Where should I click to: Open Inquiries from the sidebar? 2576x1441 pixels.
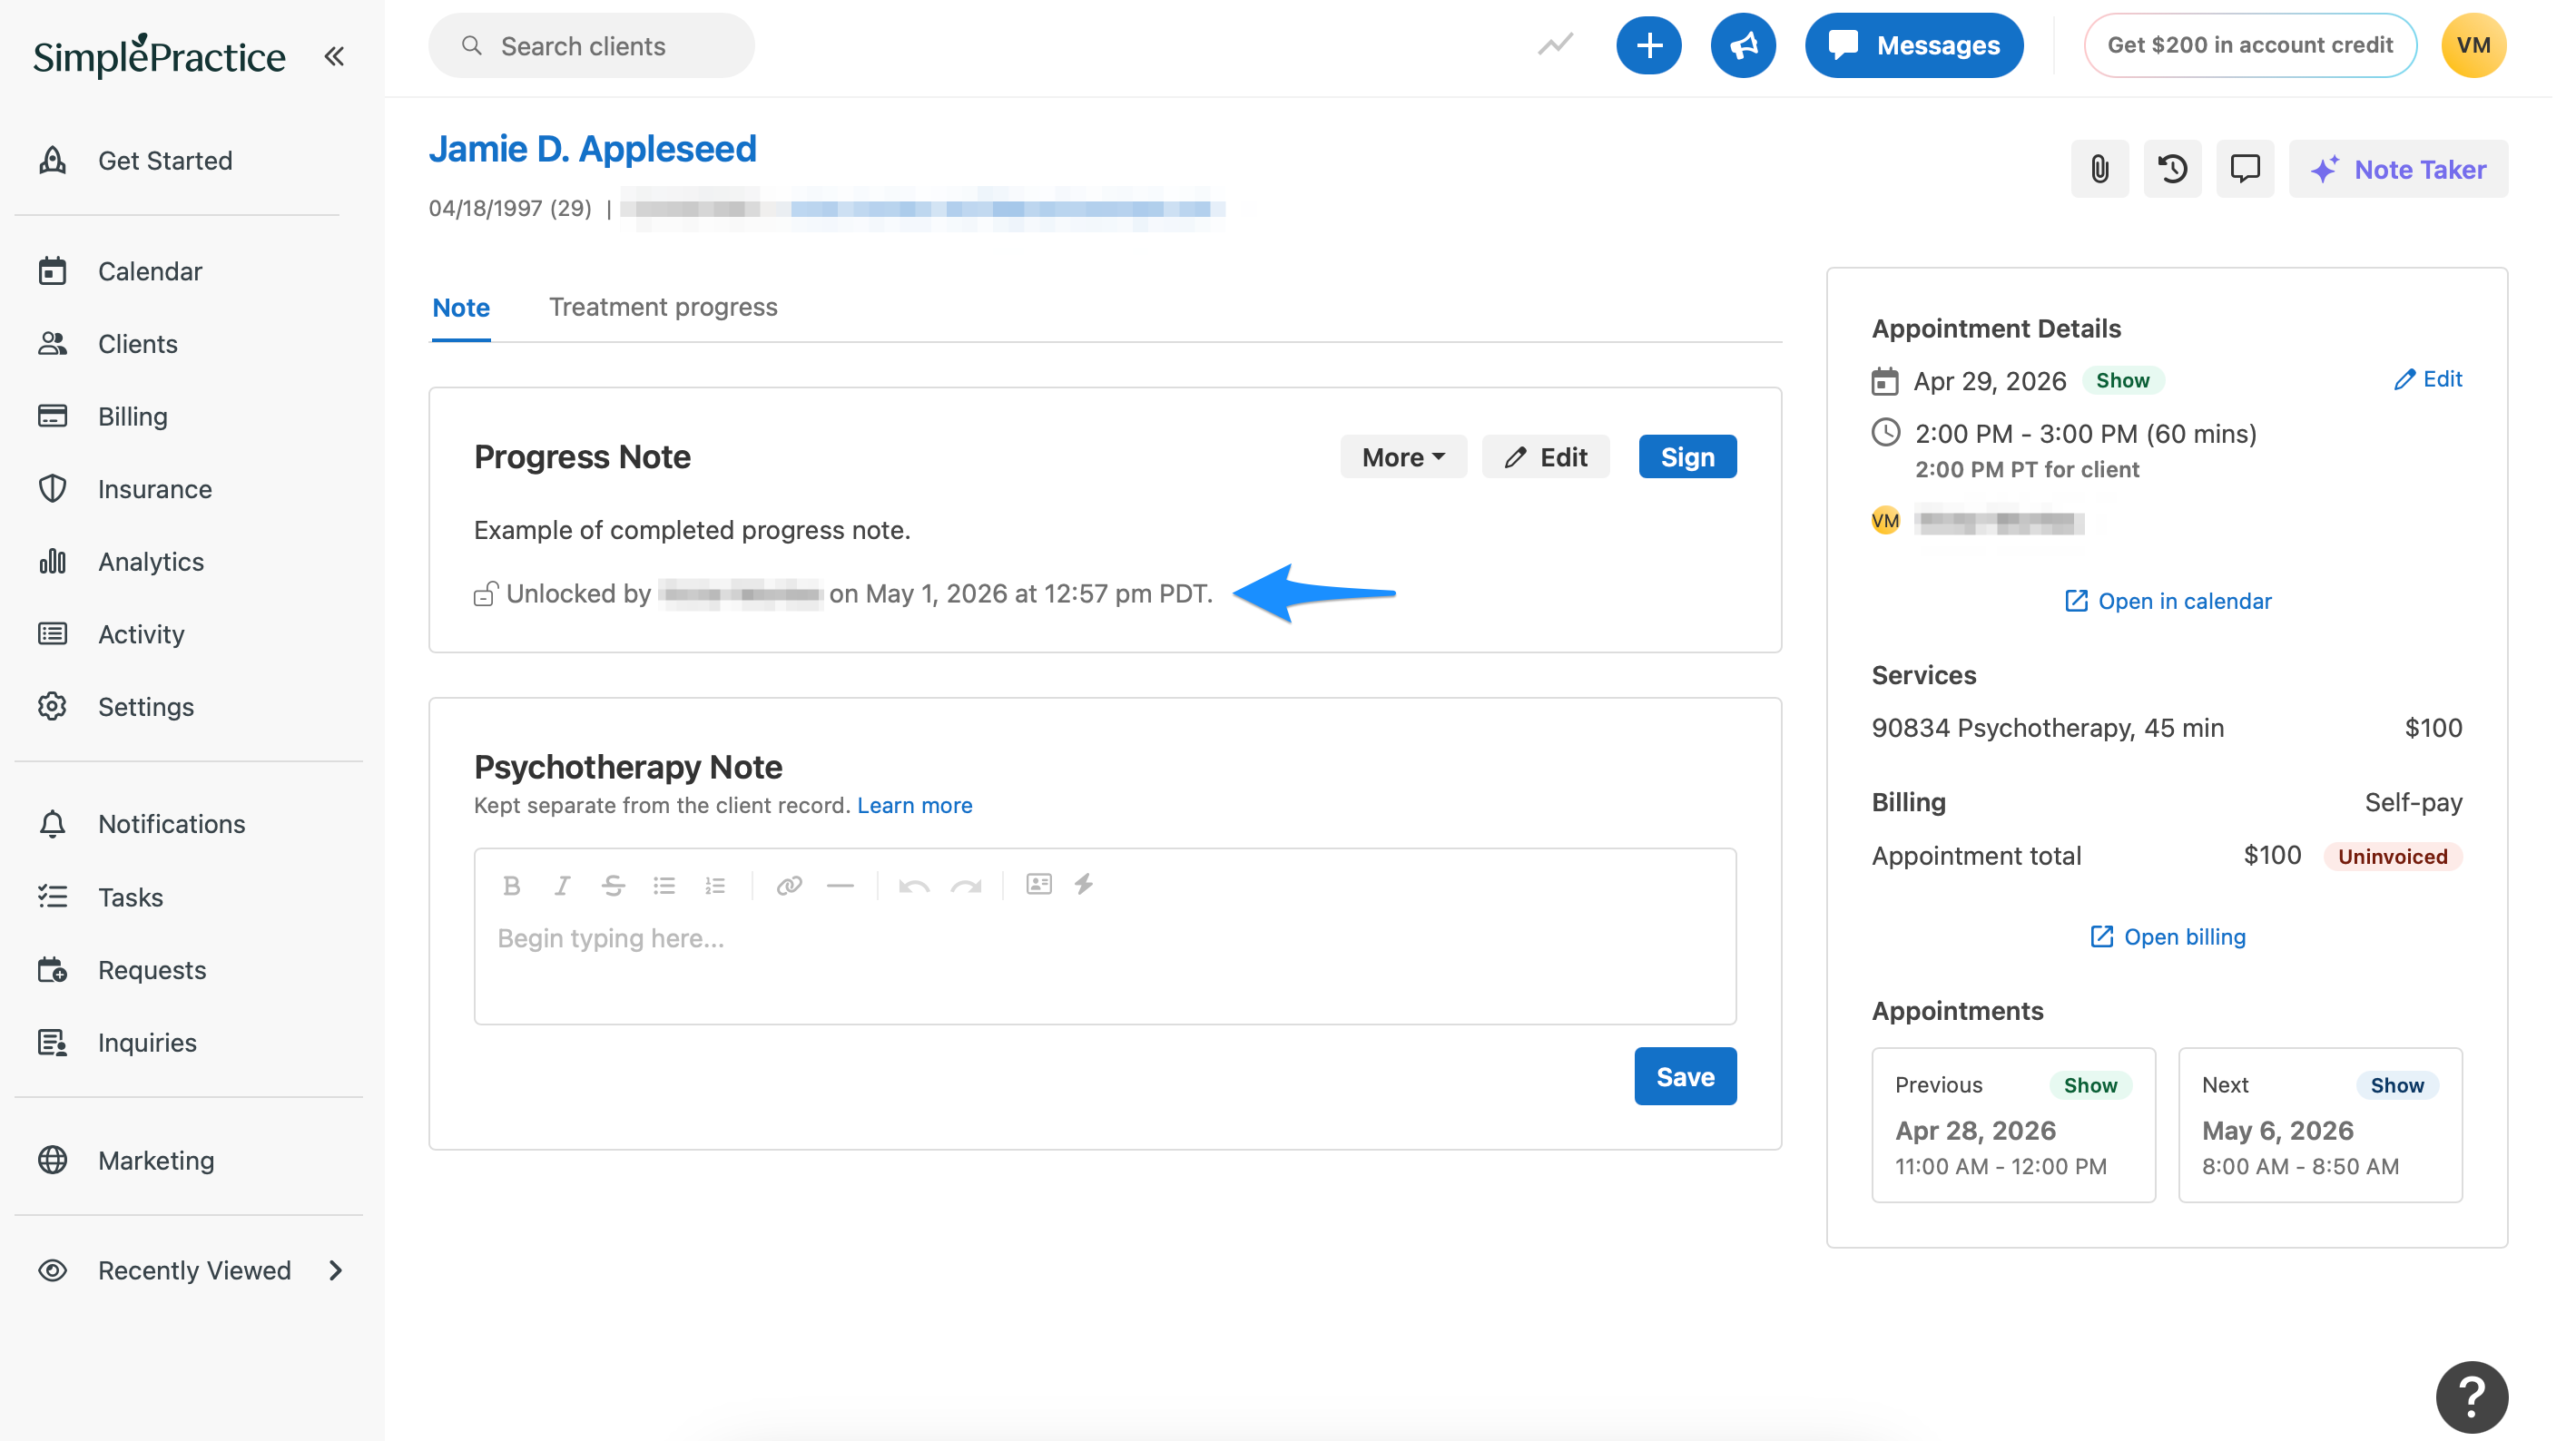[147, 1043]
